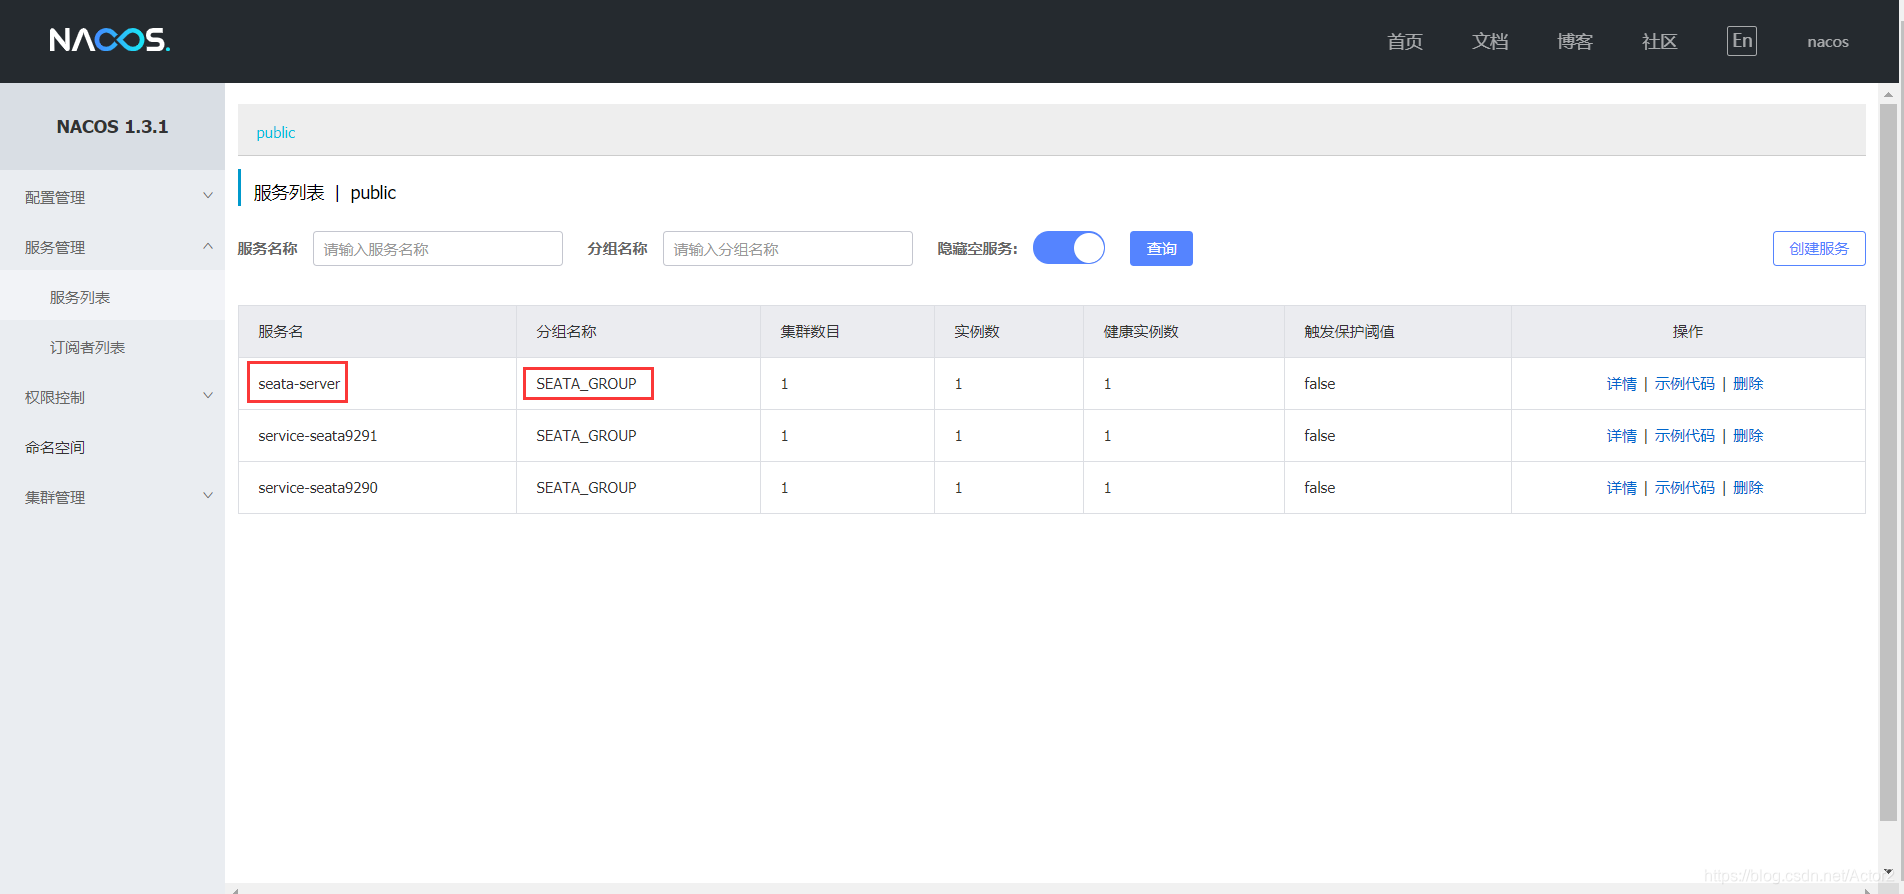Open 详情 for seata-server

[1622, 384]
